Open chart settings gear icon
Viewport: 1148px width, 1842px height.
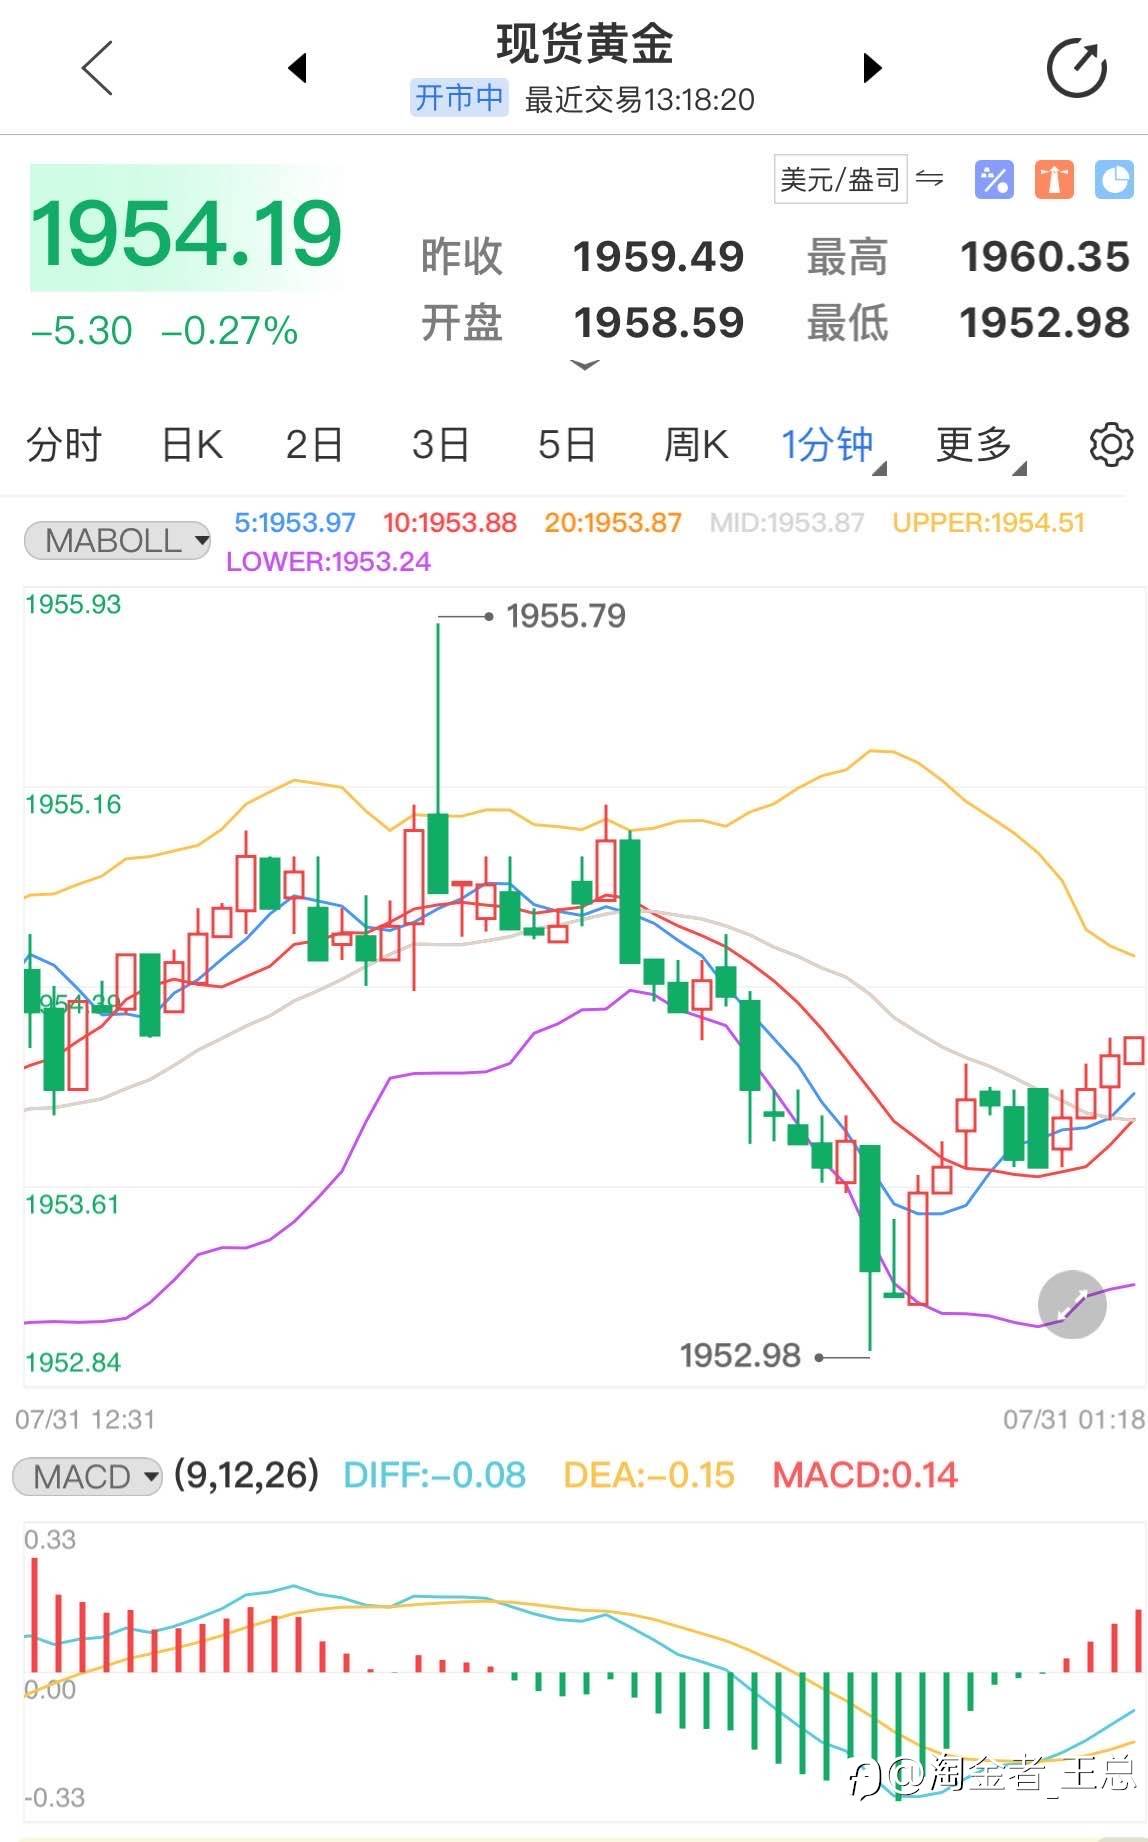pos(1110,444)
